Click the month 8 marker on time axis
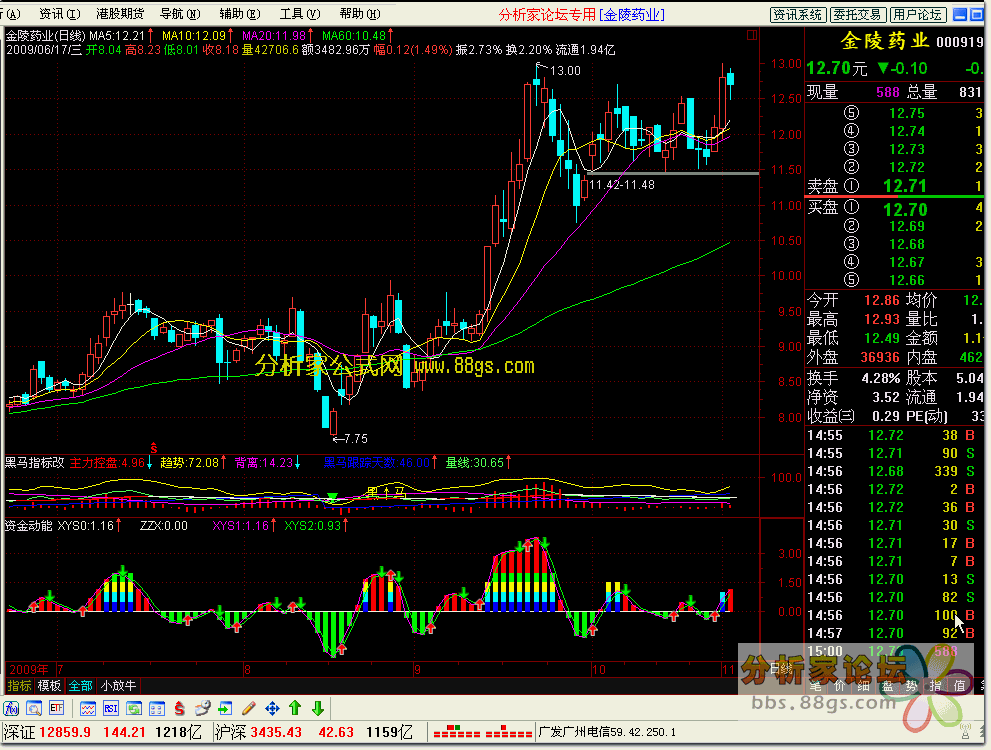 point(247,670)
